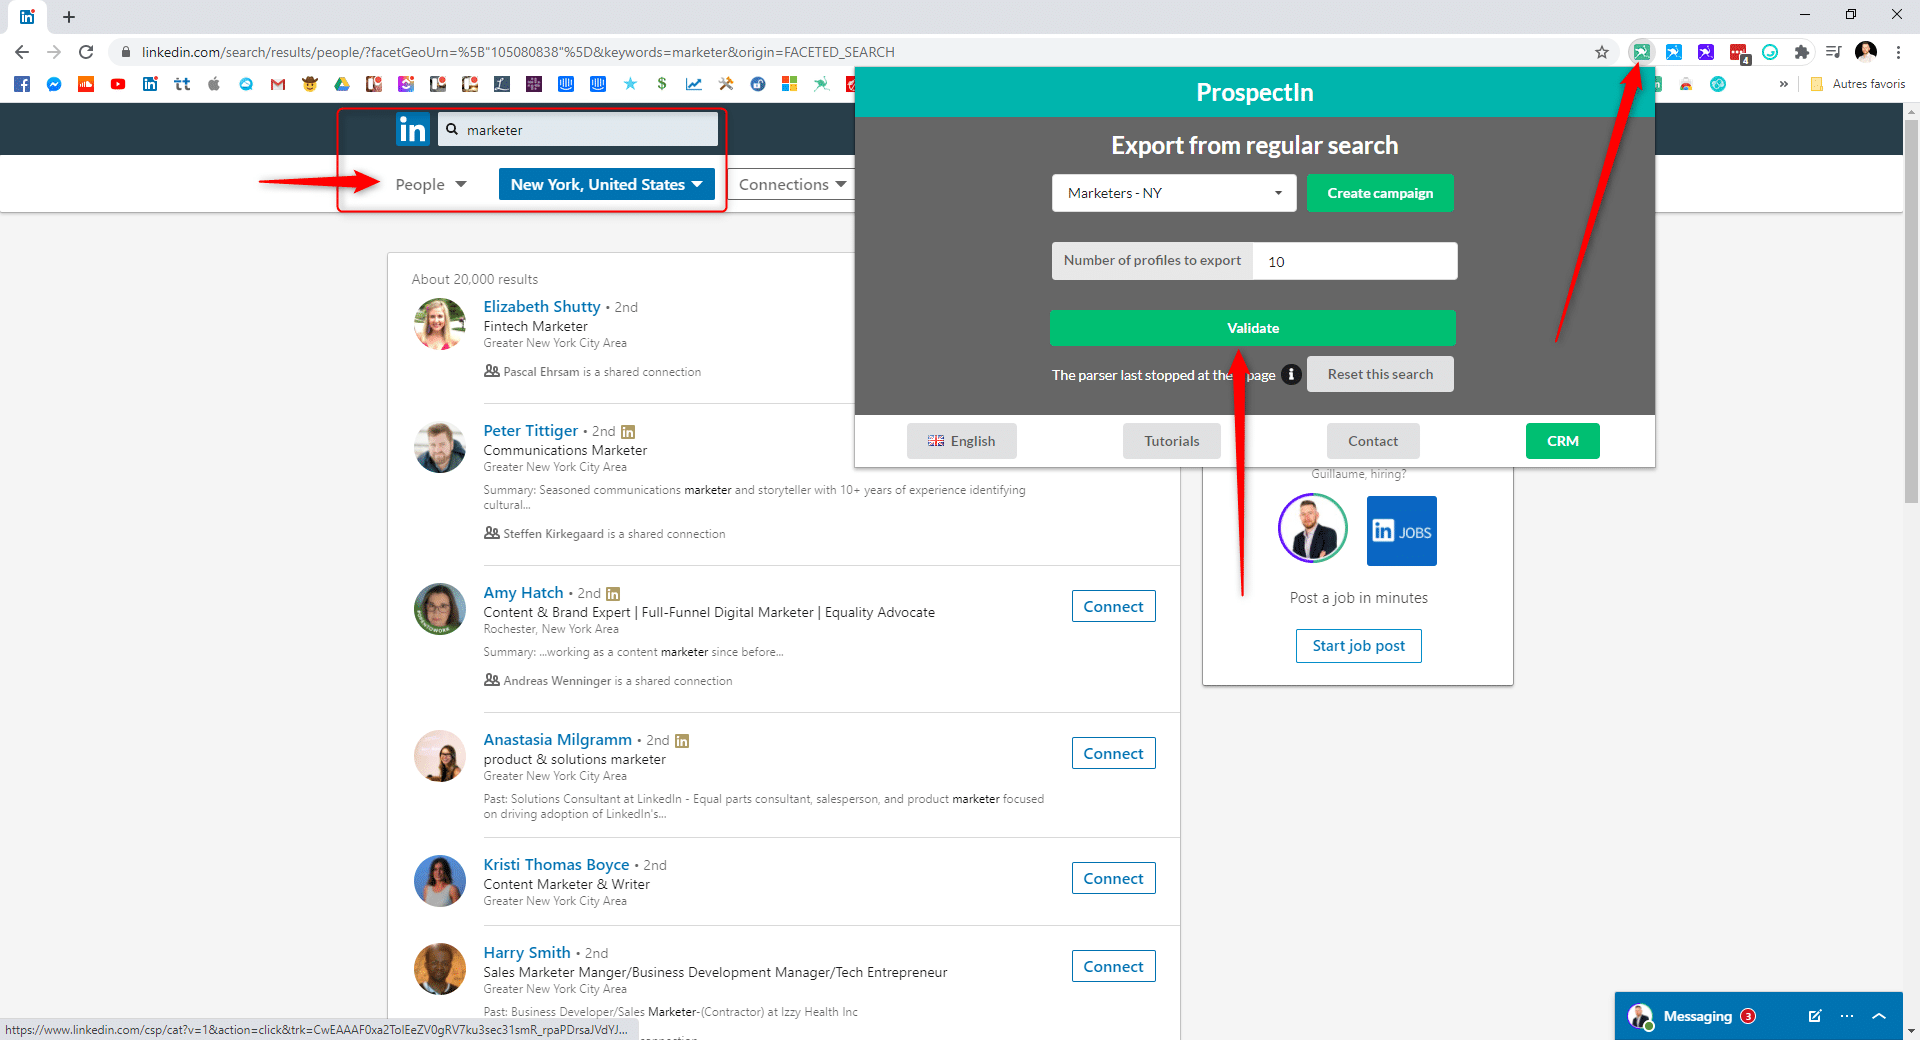This screenshot has height=1040, width=1920.
Task: Click Elizabeth Shutty's profile photo
Action: click(440, 324)
